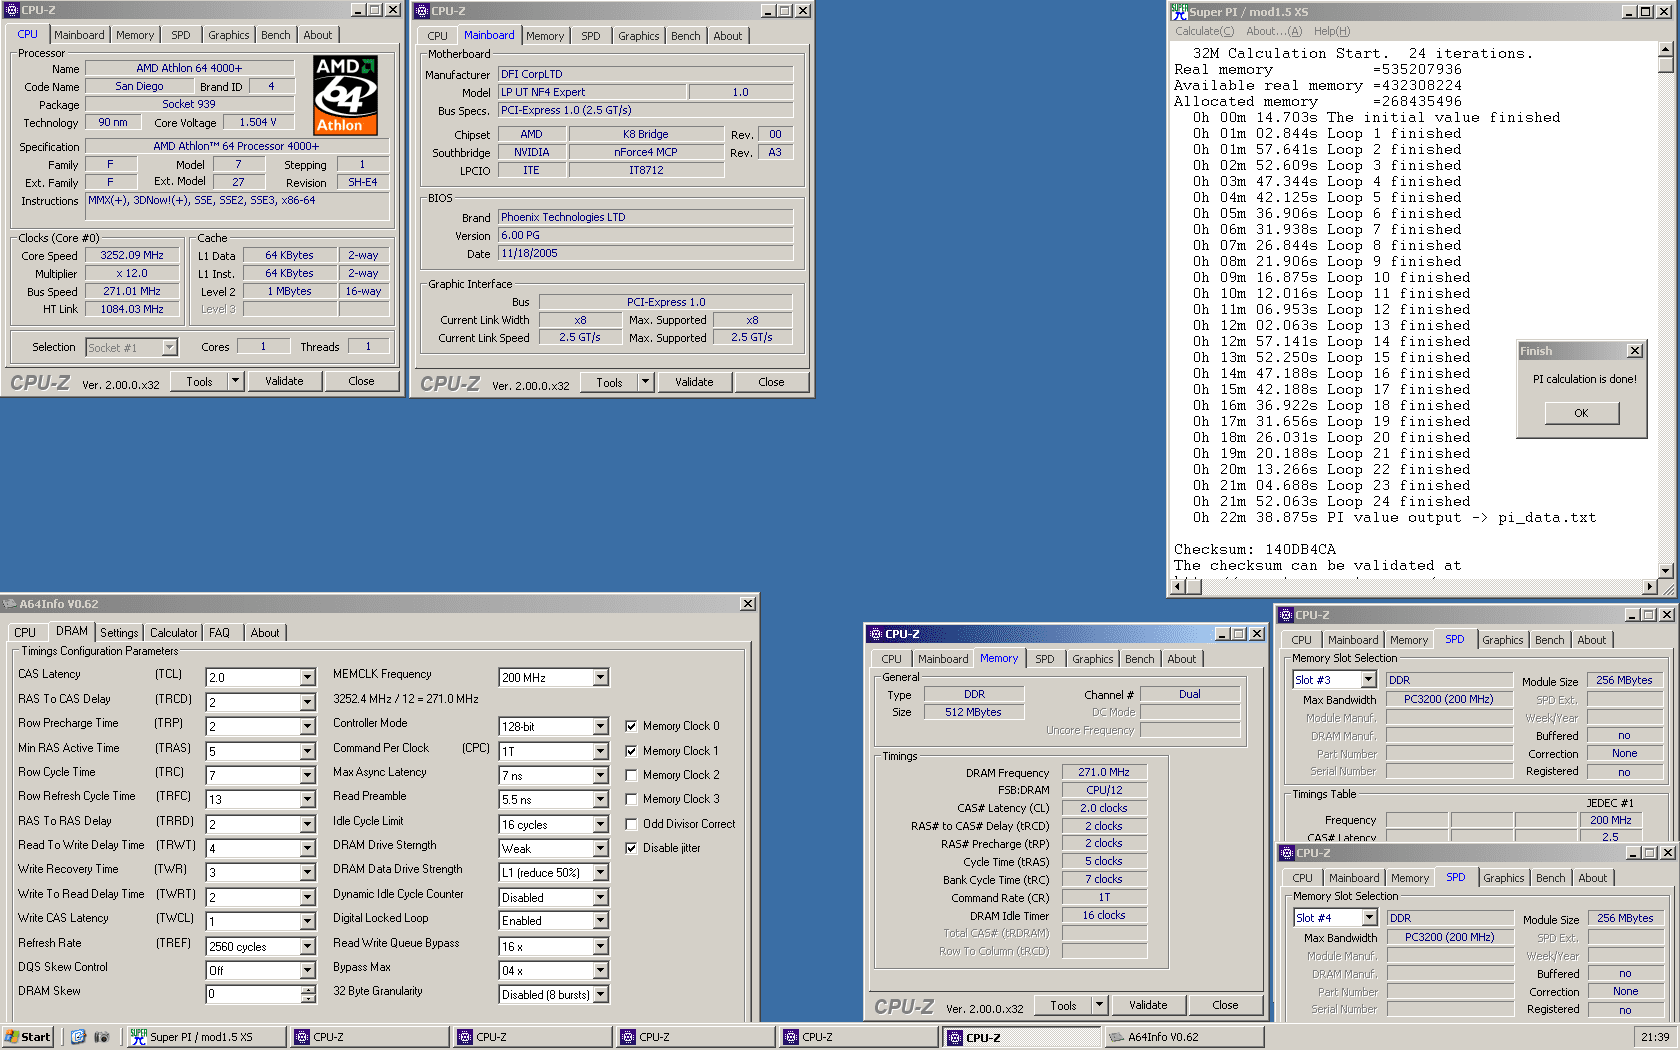Screen dimensions: 1680x1050
Task: Enable Memory Clock 2 checkbox
Action: click(631, 775)
